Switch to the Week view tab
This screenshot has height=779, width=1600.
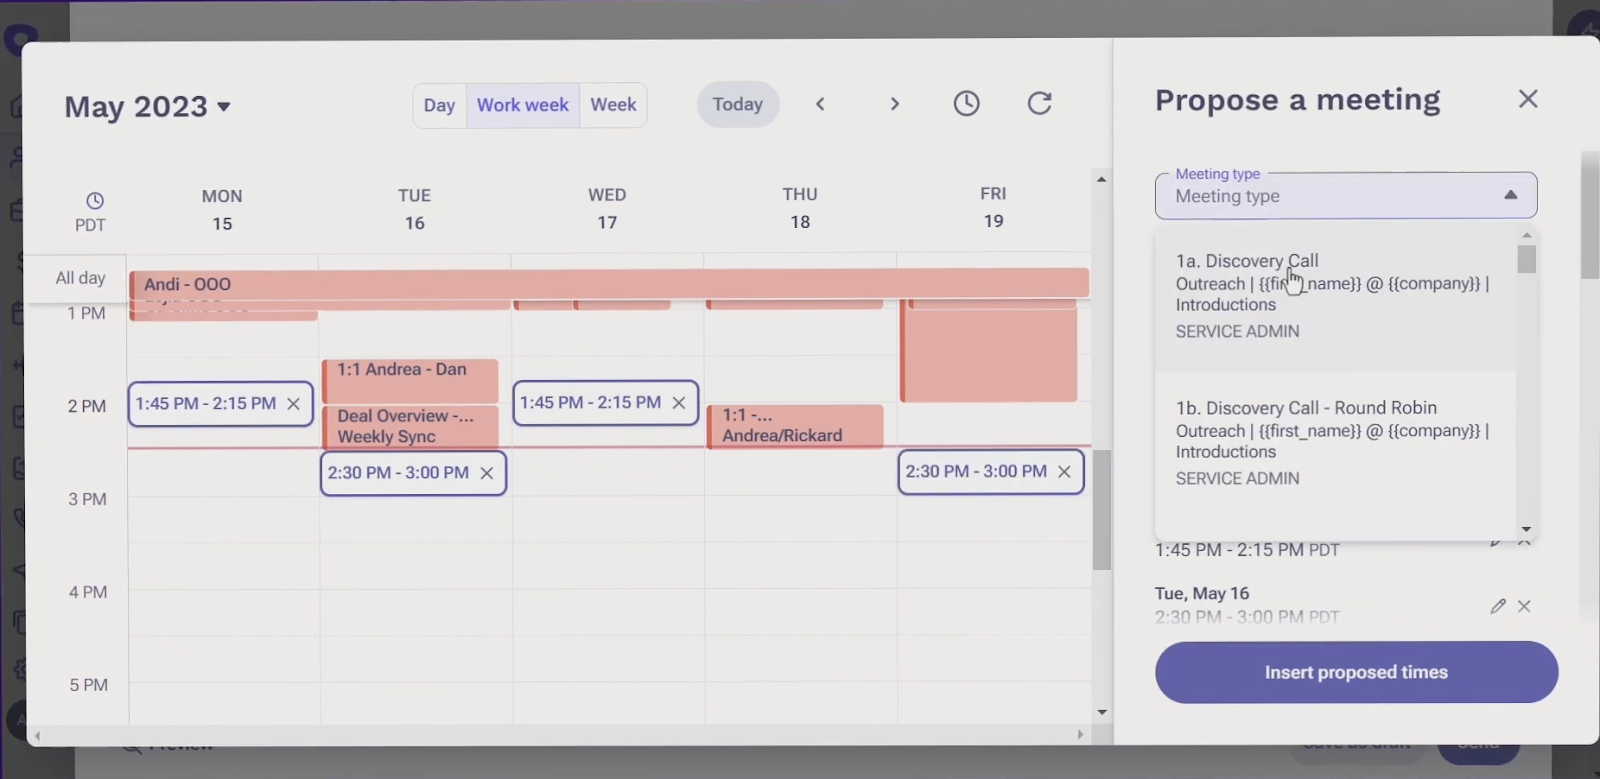pyautogui.click(x=613, y=105)
